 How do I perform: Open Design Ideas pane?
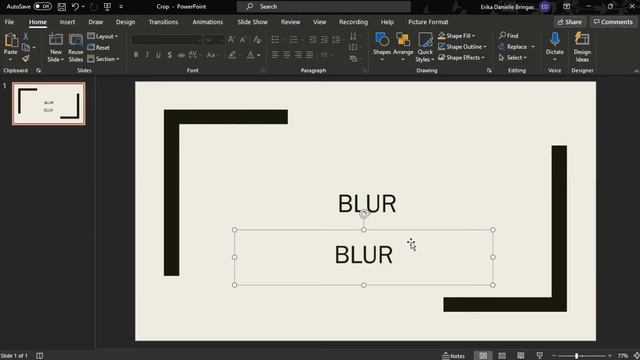(582, 47)
